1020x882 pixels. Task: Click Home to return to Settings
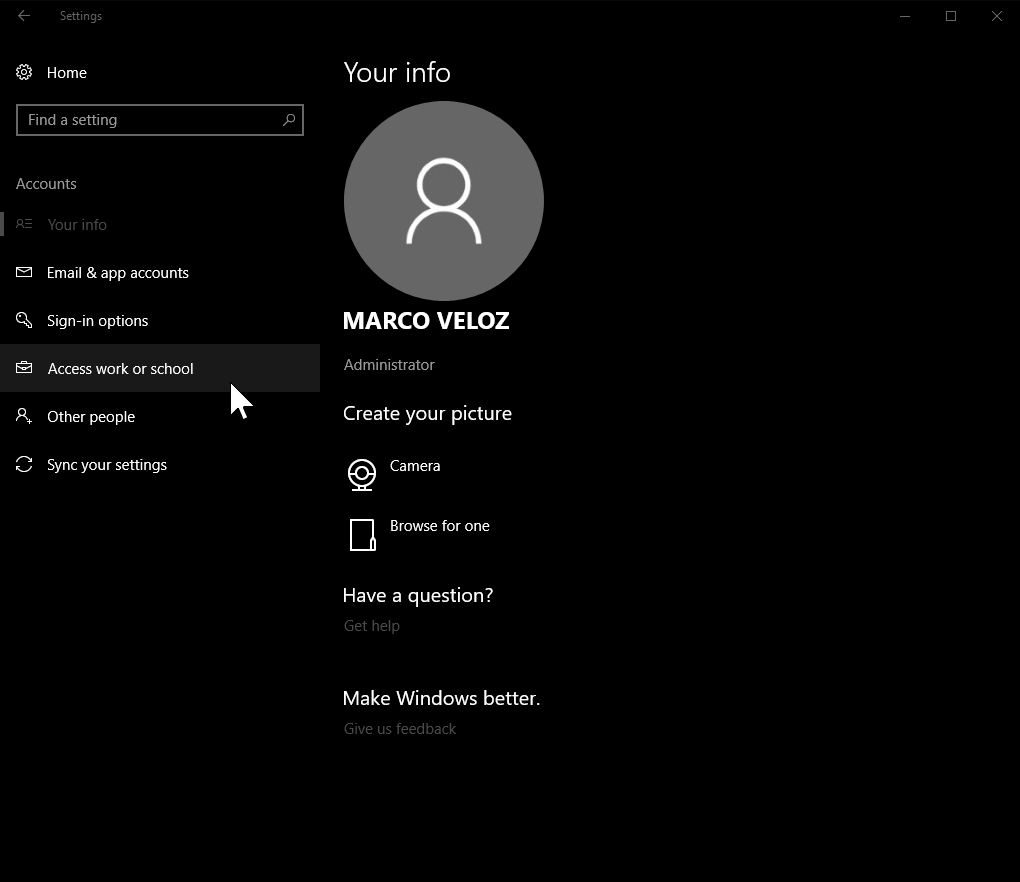tap(66, 72)
